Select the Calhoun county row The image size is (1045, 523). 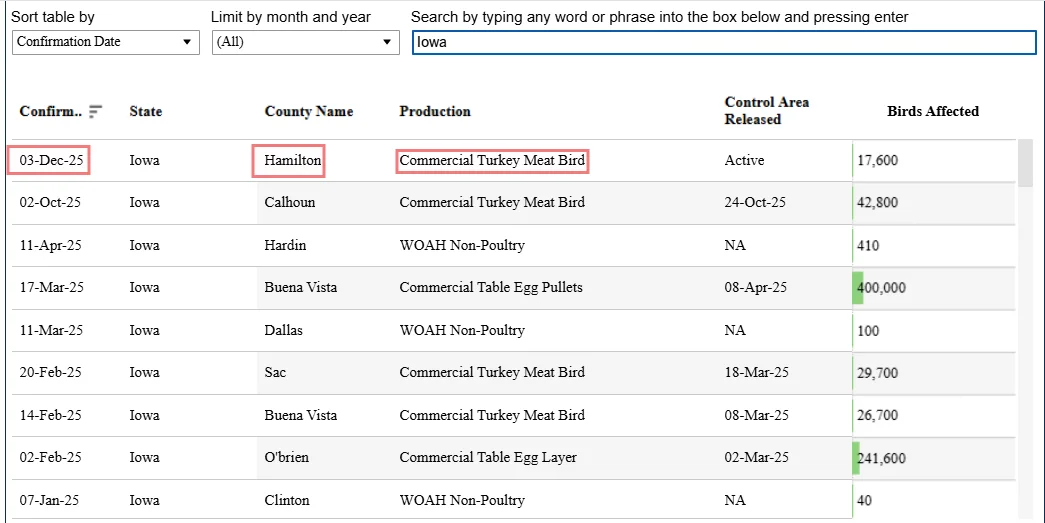(x=513, y=203)
